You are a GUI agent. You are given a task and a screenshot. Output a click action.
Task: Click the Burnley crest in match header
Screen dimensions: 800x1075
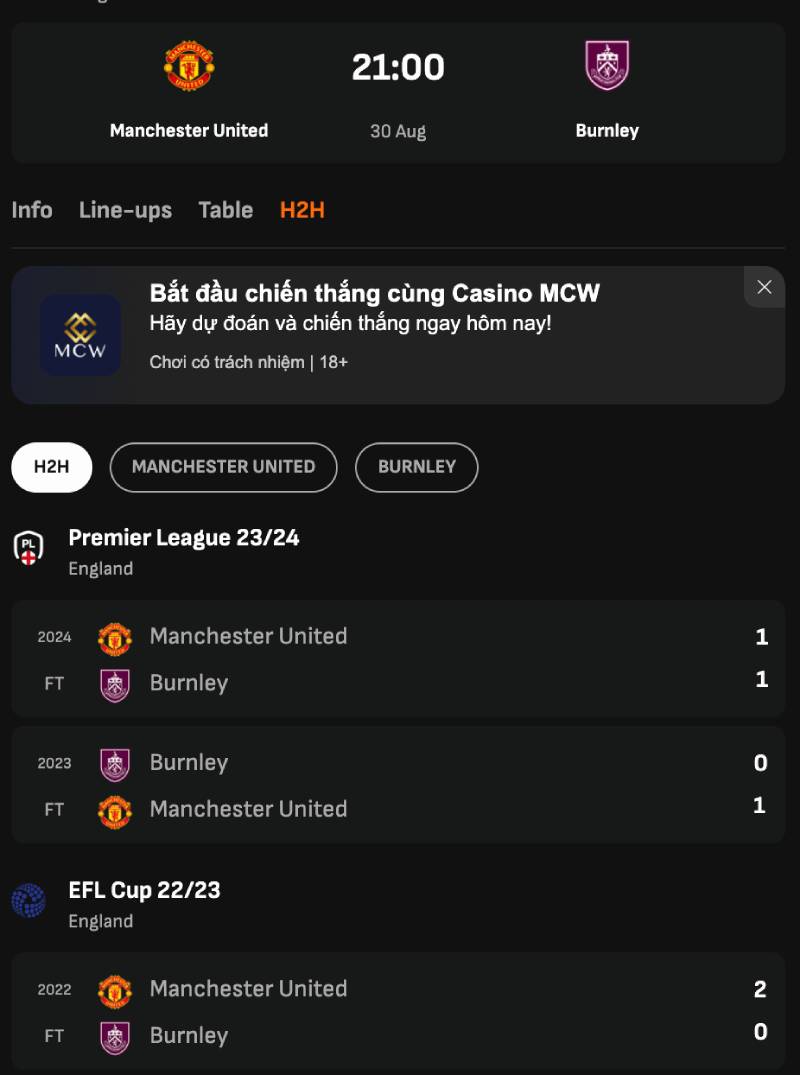coord(607,66)
